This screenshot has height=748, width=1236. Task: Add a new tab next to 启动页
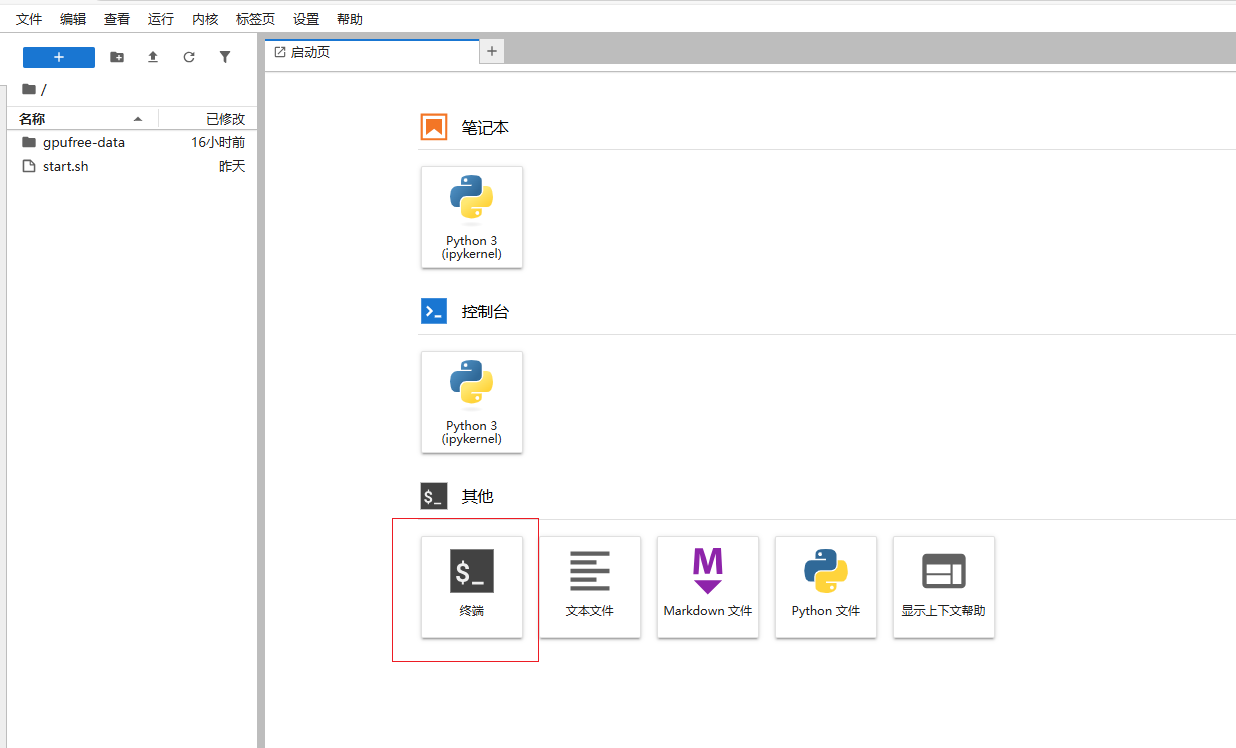(492, 51)
